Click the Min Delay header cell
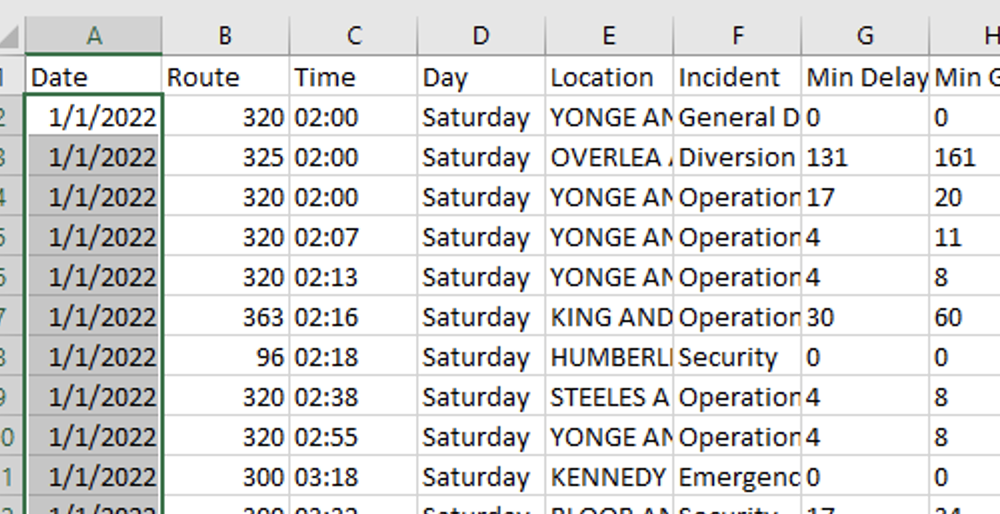This screenshot has height=514, width=1000. [865, 77]
